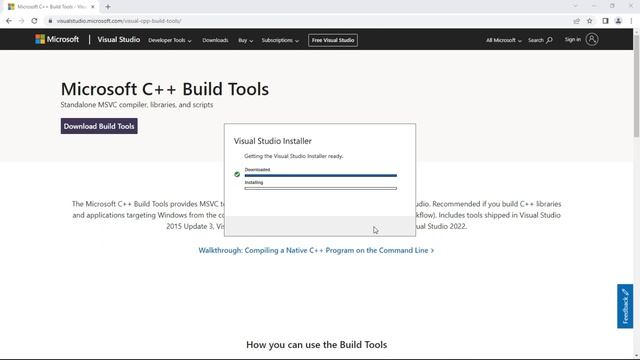Open the tab search chevron in title bar
Viewport: 640px width, 360px height.
point(575,6)
